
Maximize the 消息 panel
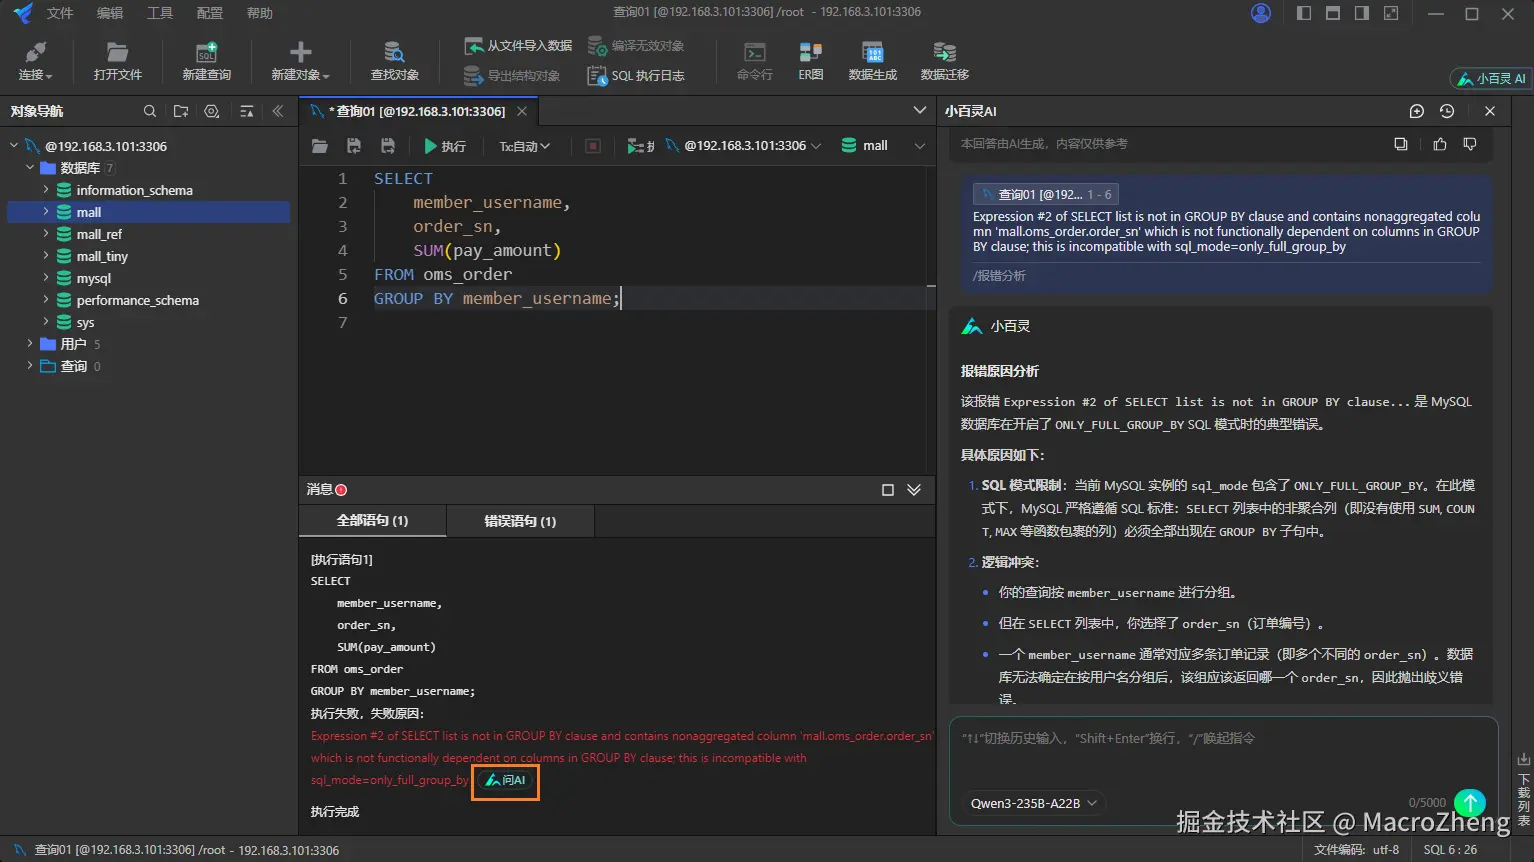(x=887, y=490)
